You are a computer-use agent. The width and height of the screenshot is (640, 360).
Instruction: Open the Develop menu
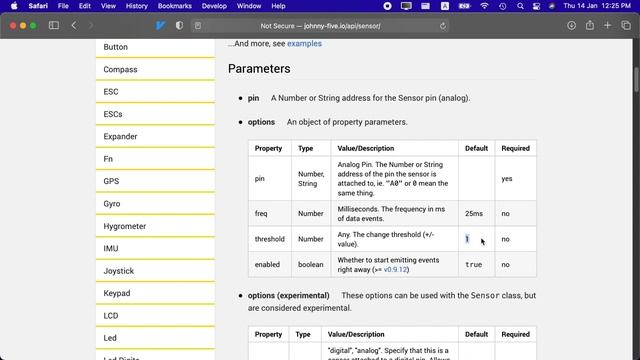pyautogui.click(x=214, y=6)
